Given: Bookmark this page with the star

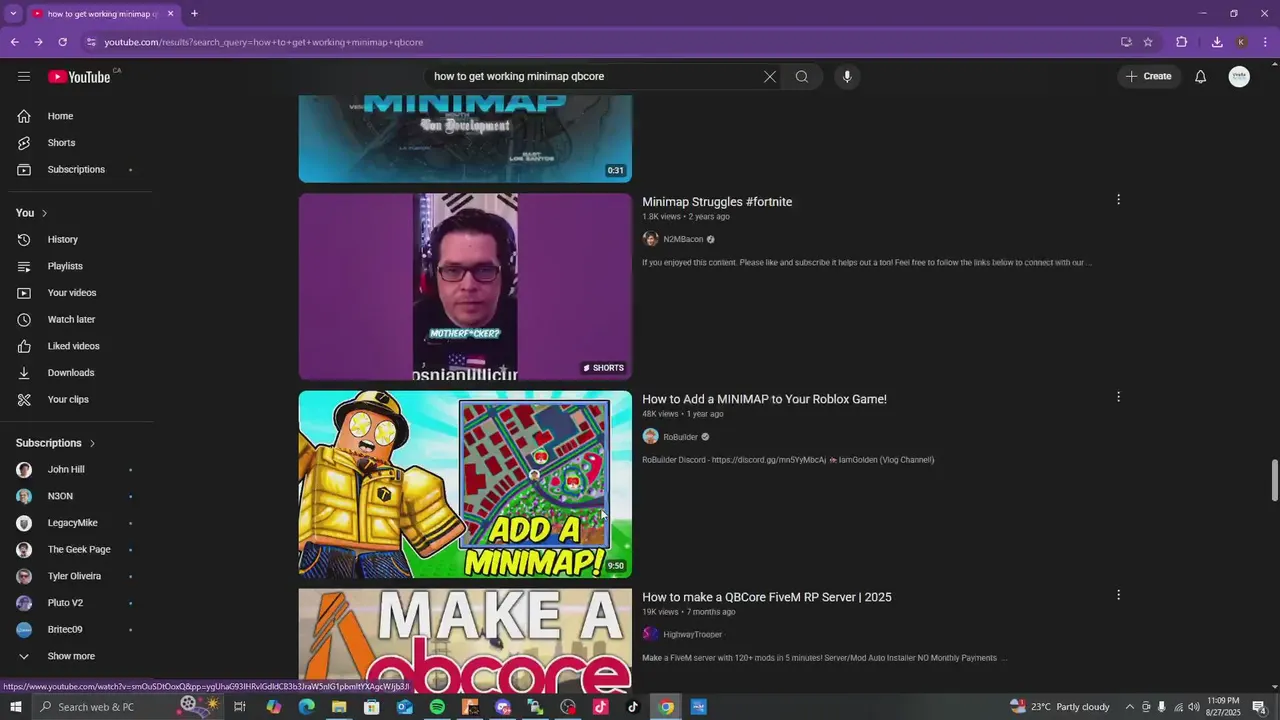Looking at the screenshot, I should pos(1148,42).
